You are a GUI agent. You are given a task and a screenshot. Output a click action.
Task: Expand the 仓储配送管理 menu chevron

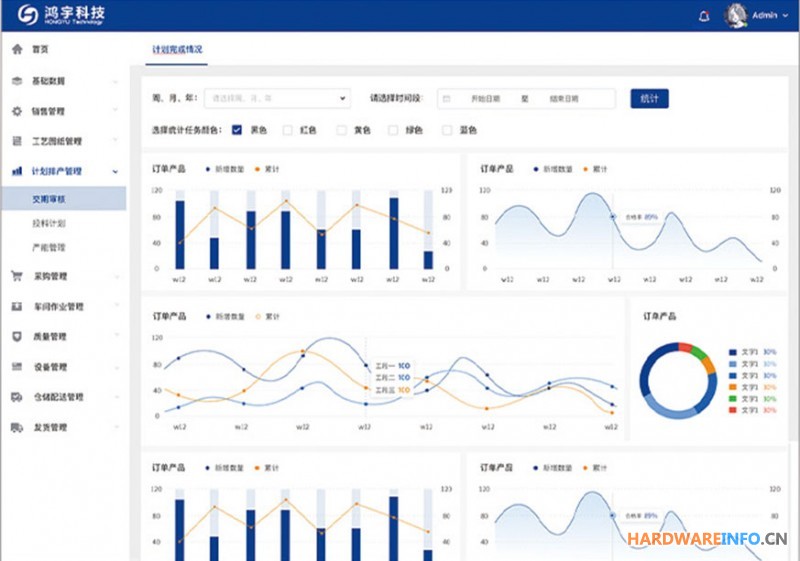[x=117, y=396]
